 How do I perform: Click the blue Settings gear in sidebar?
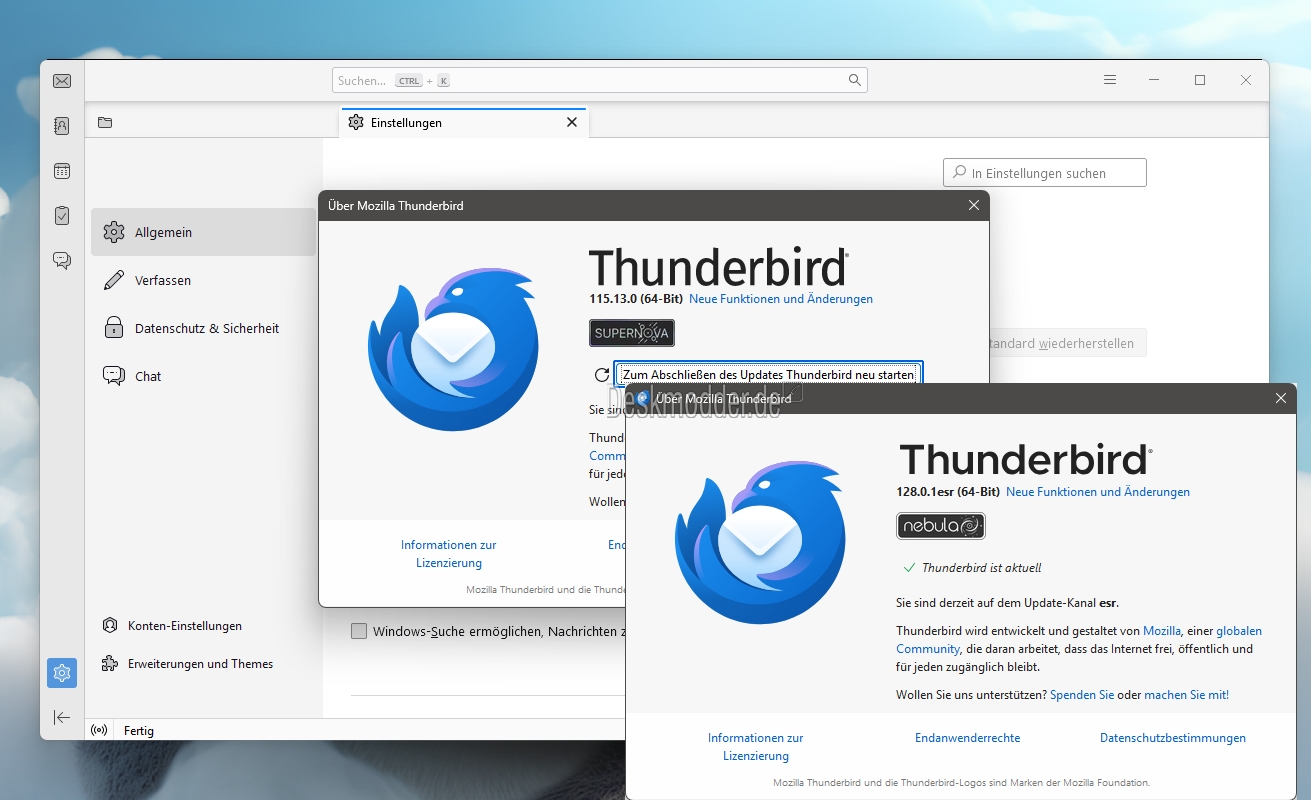point(62,673)
